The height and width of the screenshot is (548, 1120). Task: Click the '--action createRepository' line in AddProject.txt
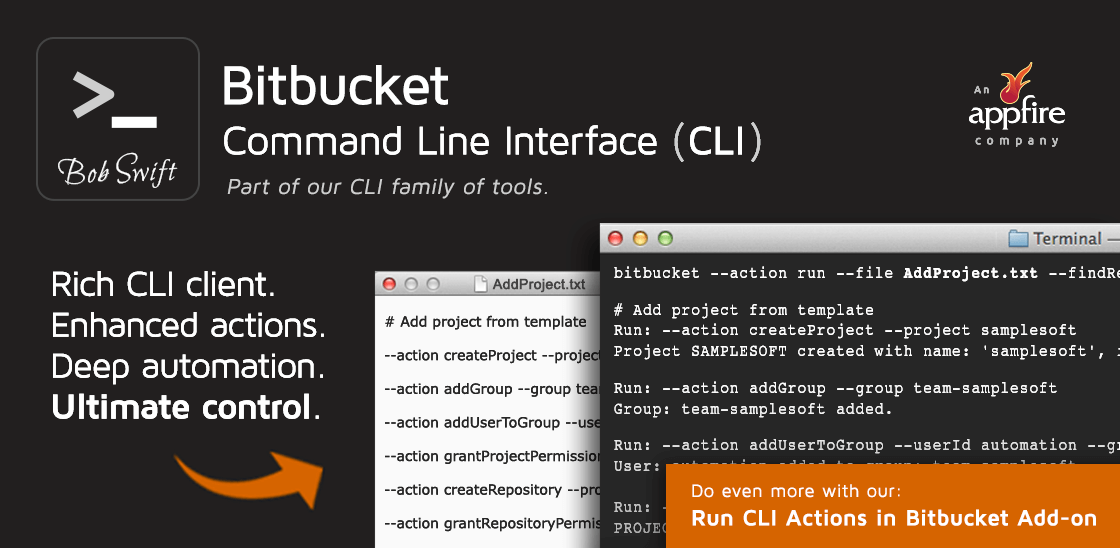pos(492,489)
